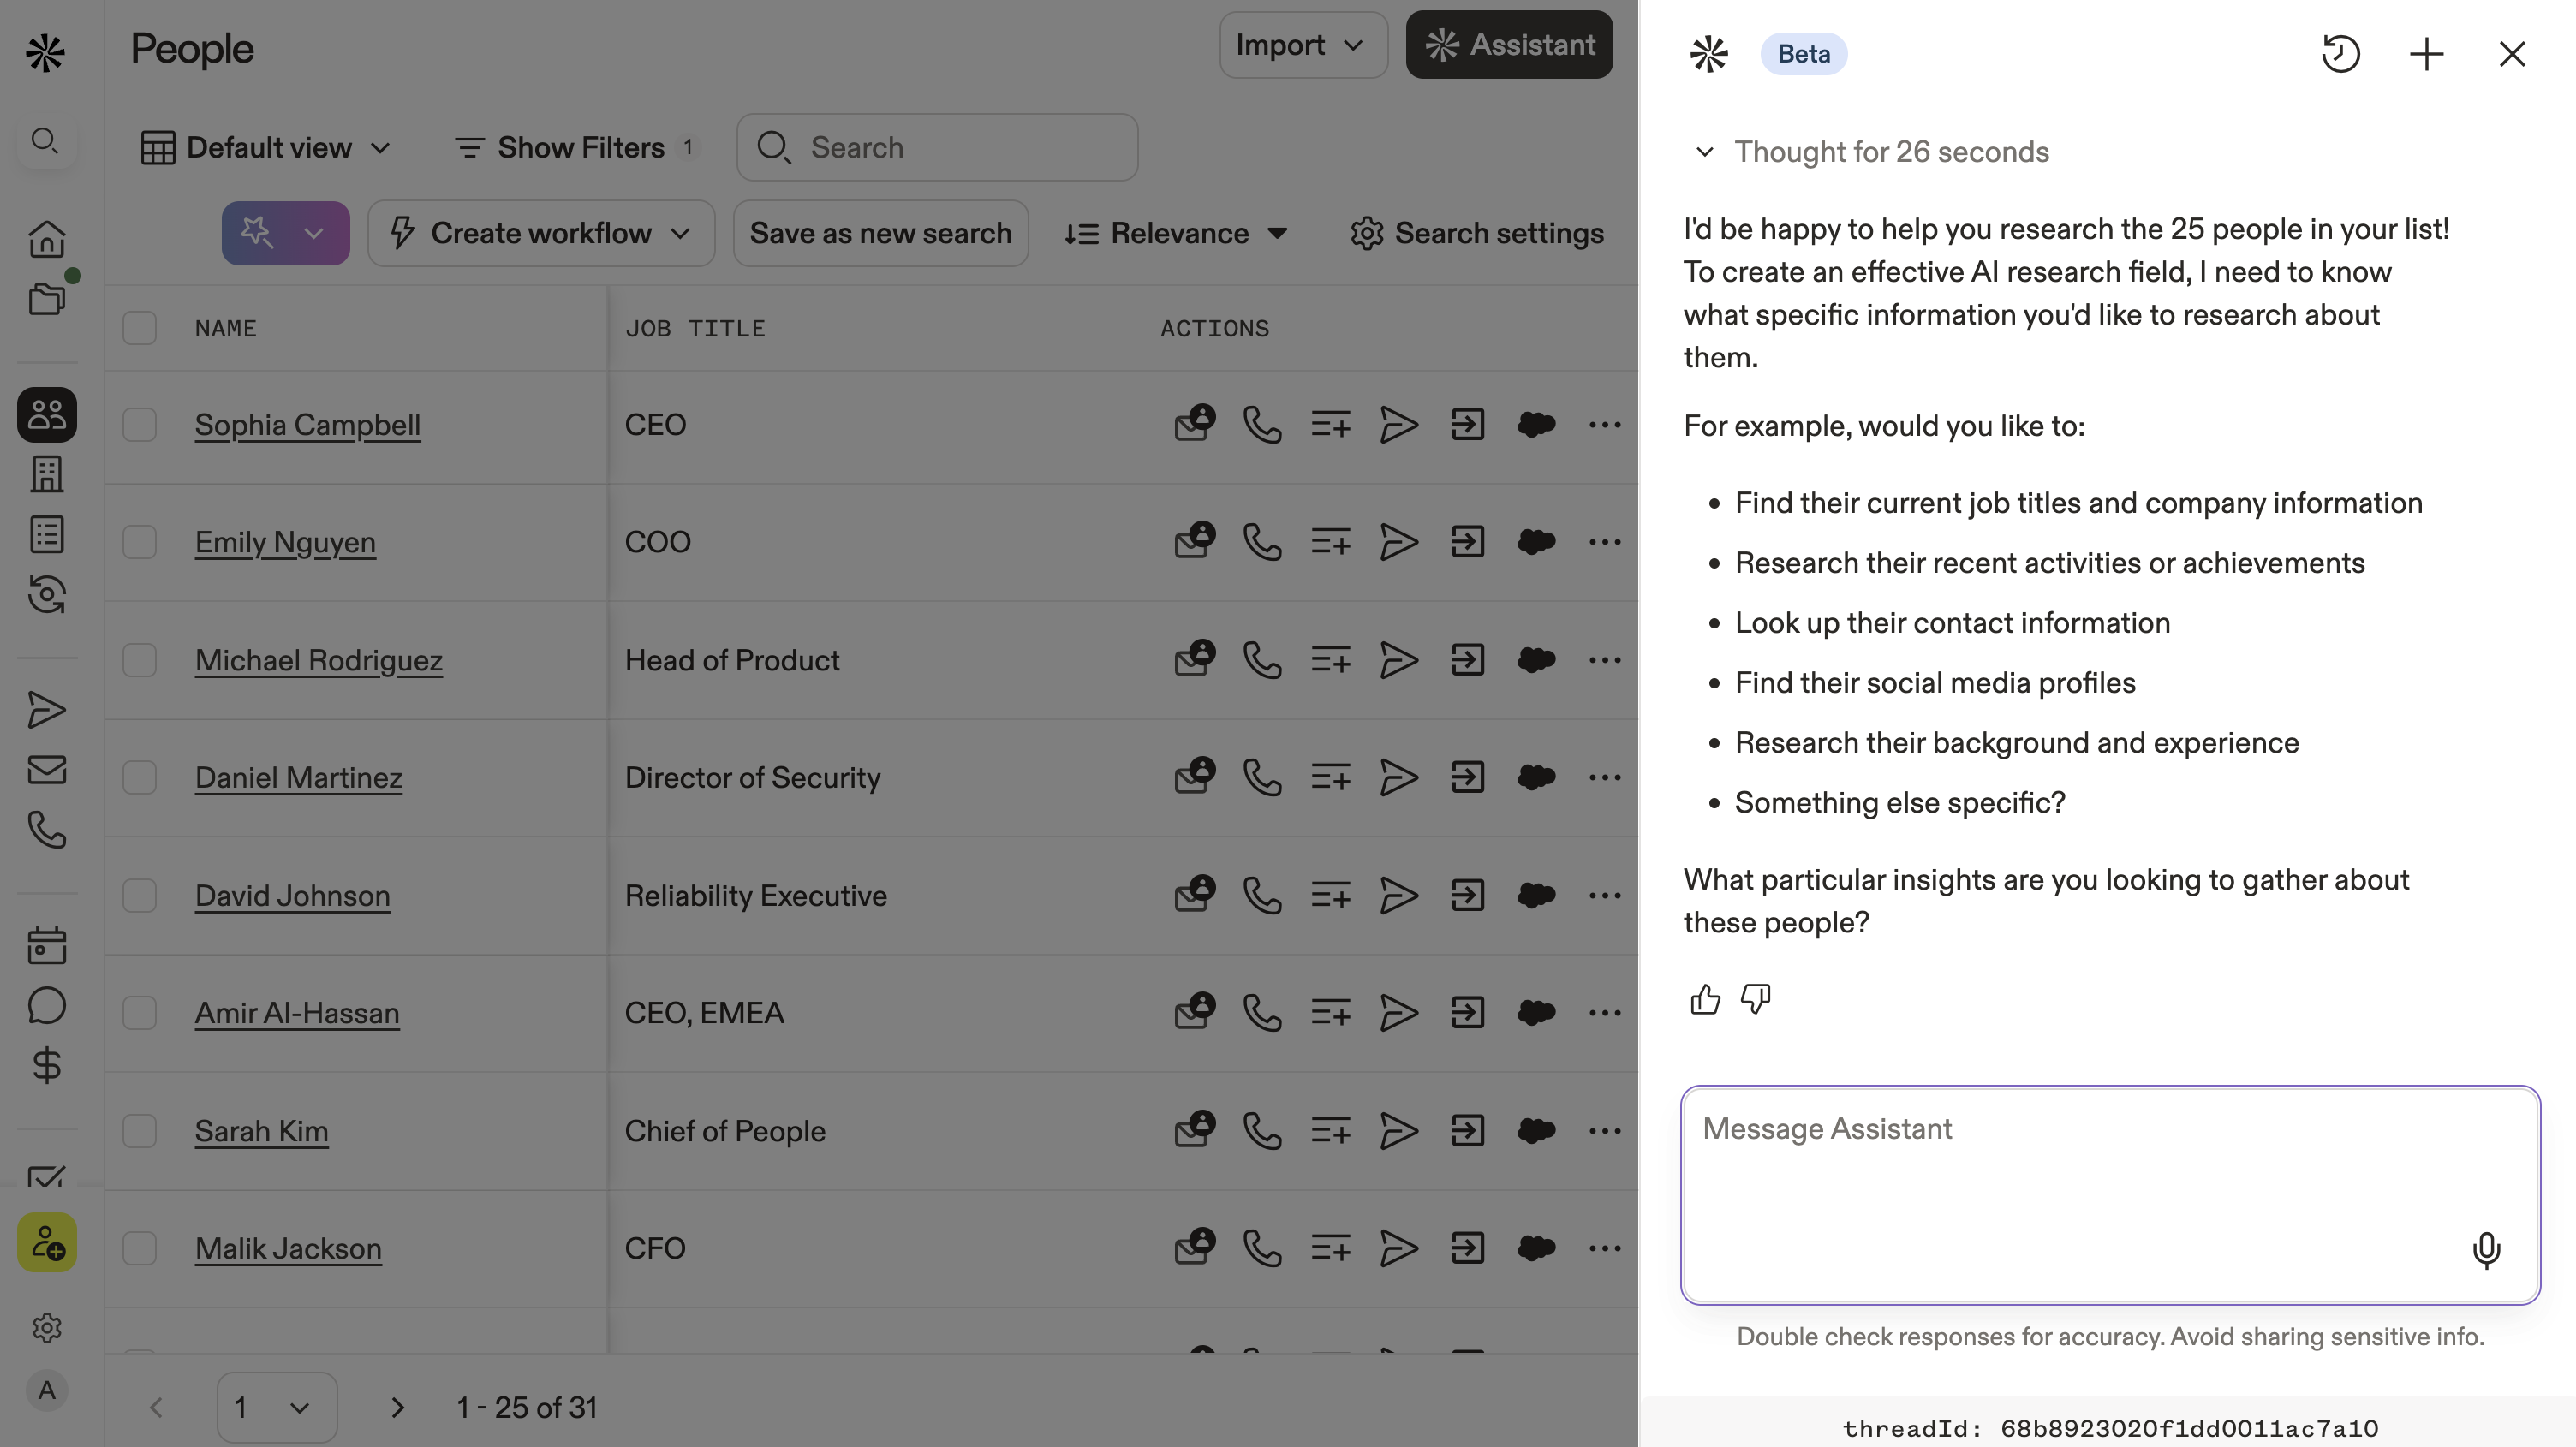Select Sarah Kim's row checkbox
2576x1447 pixels.
(x=139, y=1131)
